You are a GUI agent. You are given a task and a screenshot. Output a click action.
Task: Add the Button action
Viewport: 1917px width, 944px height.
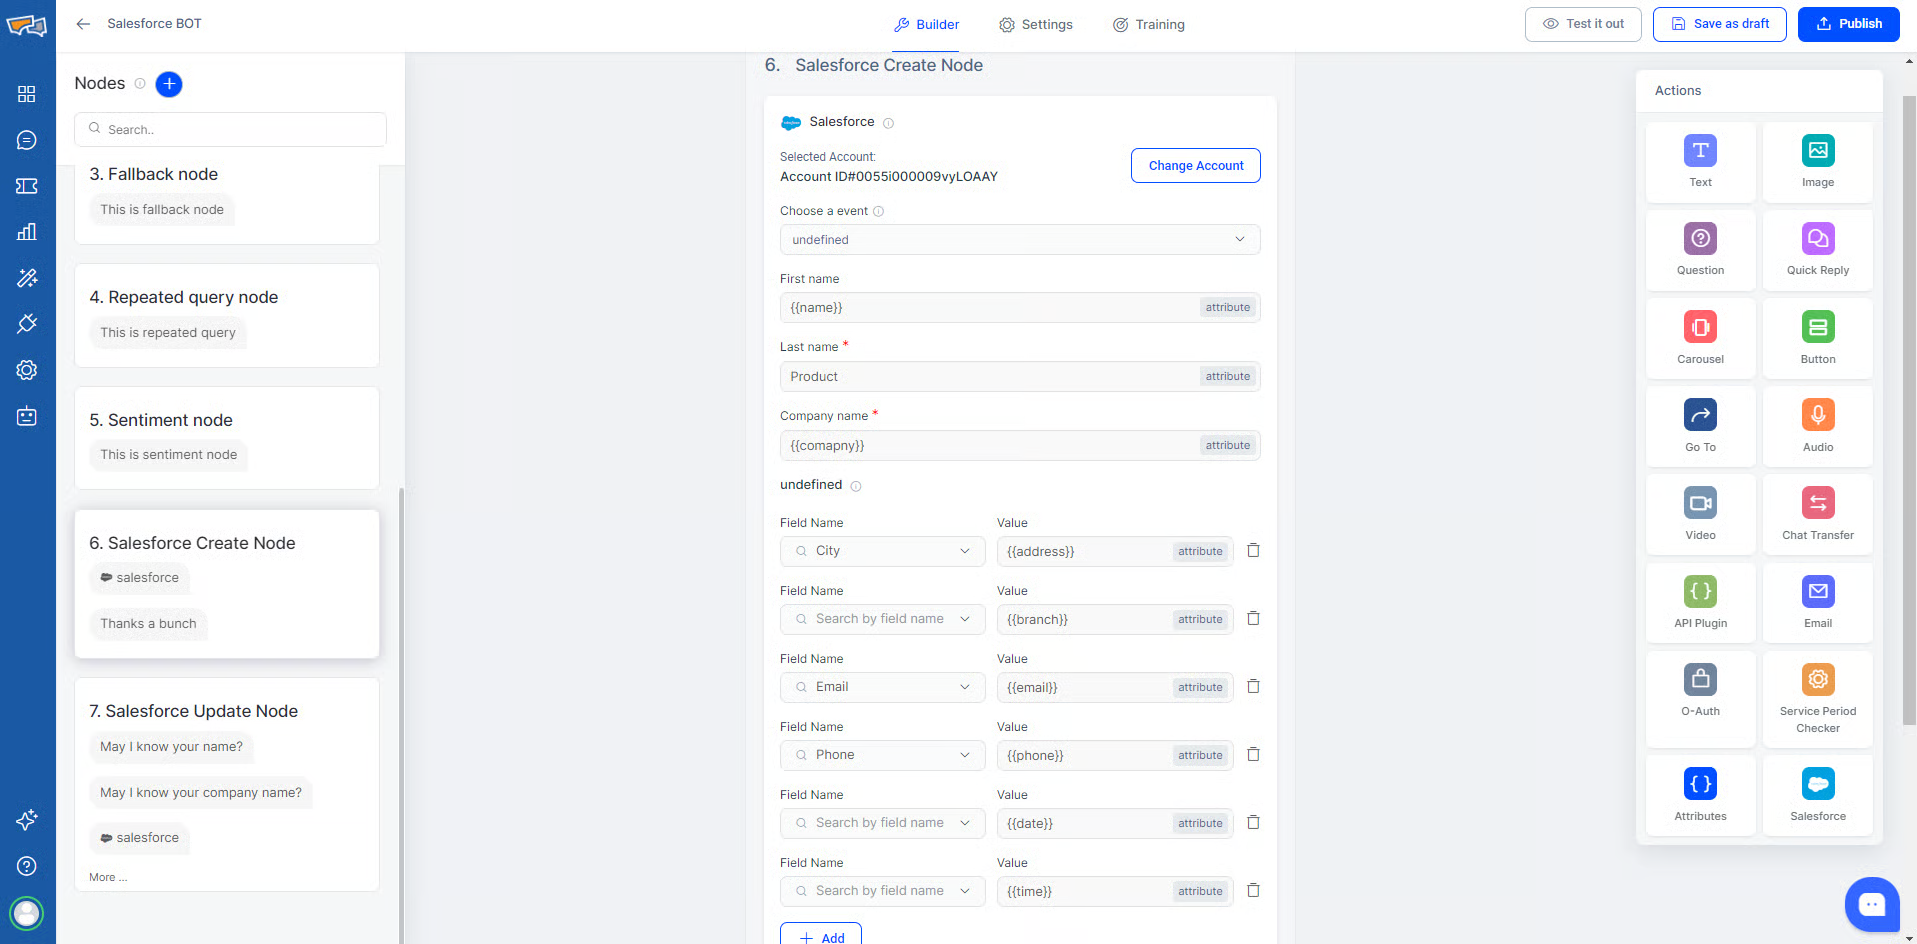[1817, 339]
